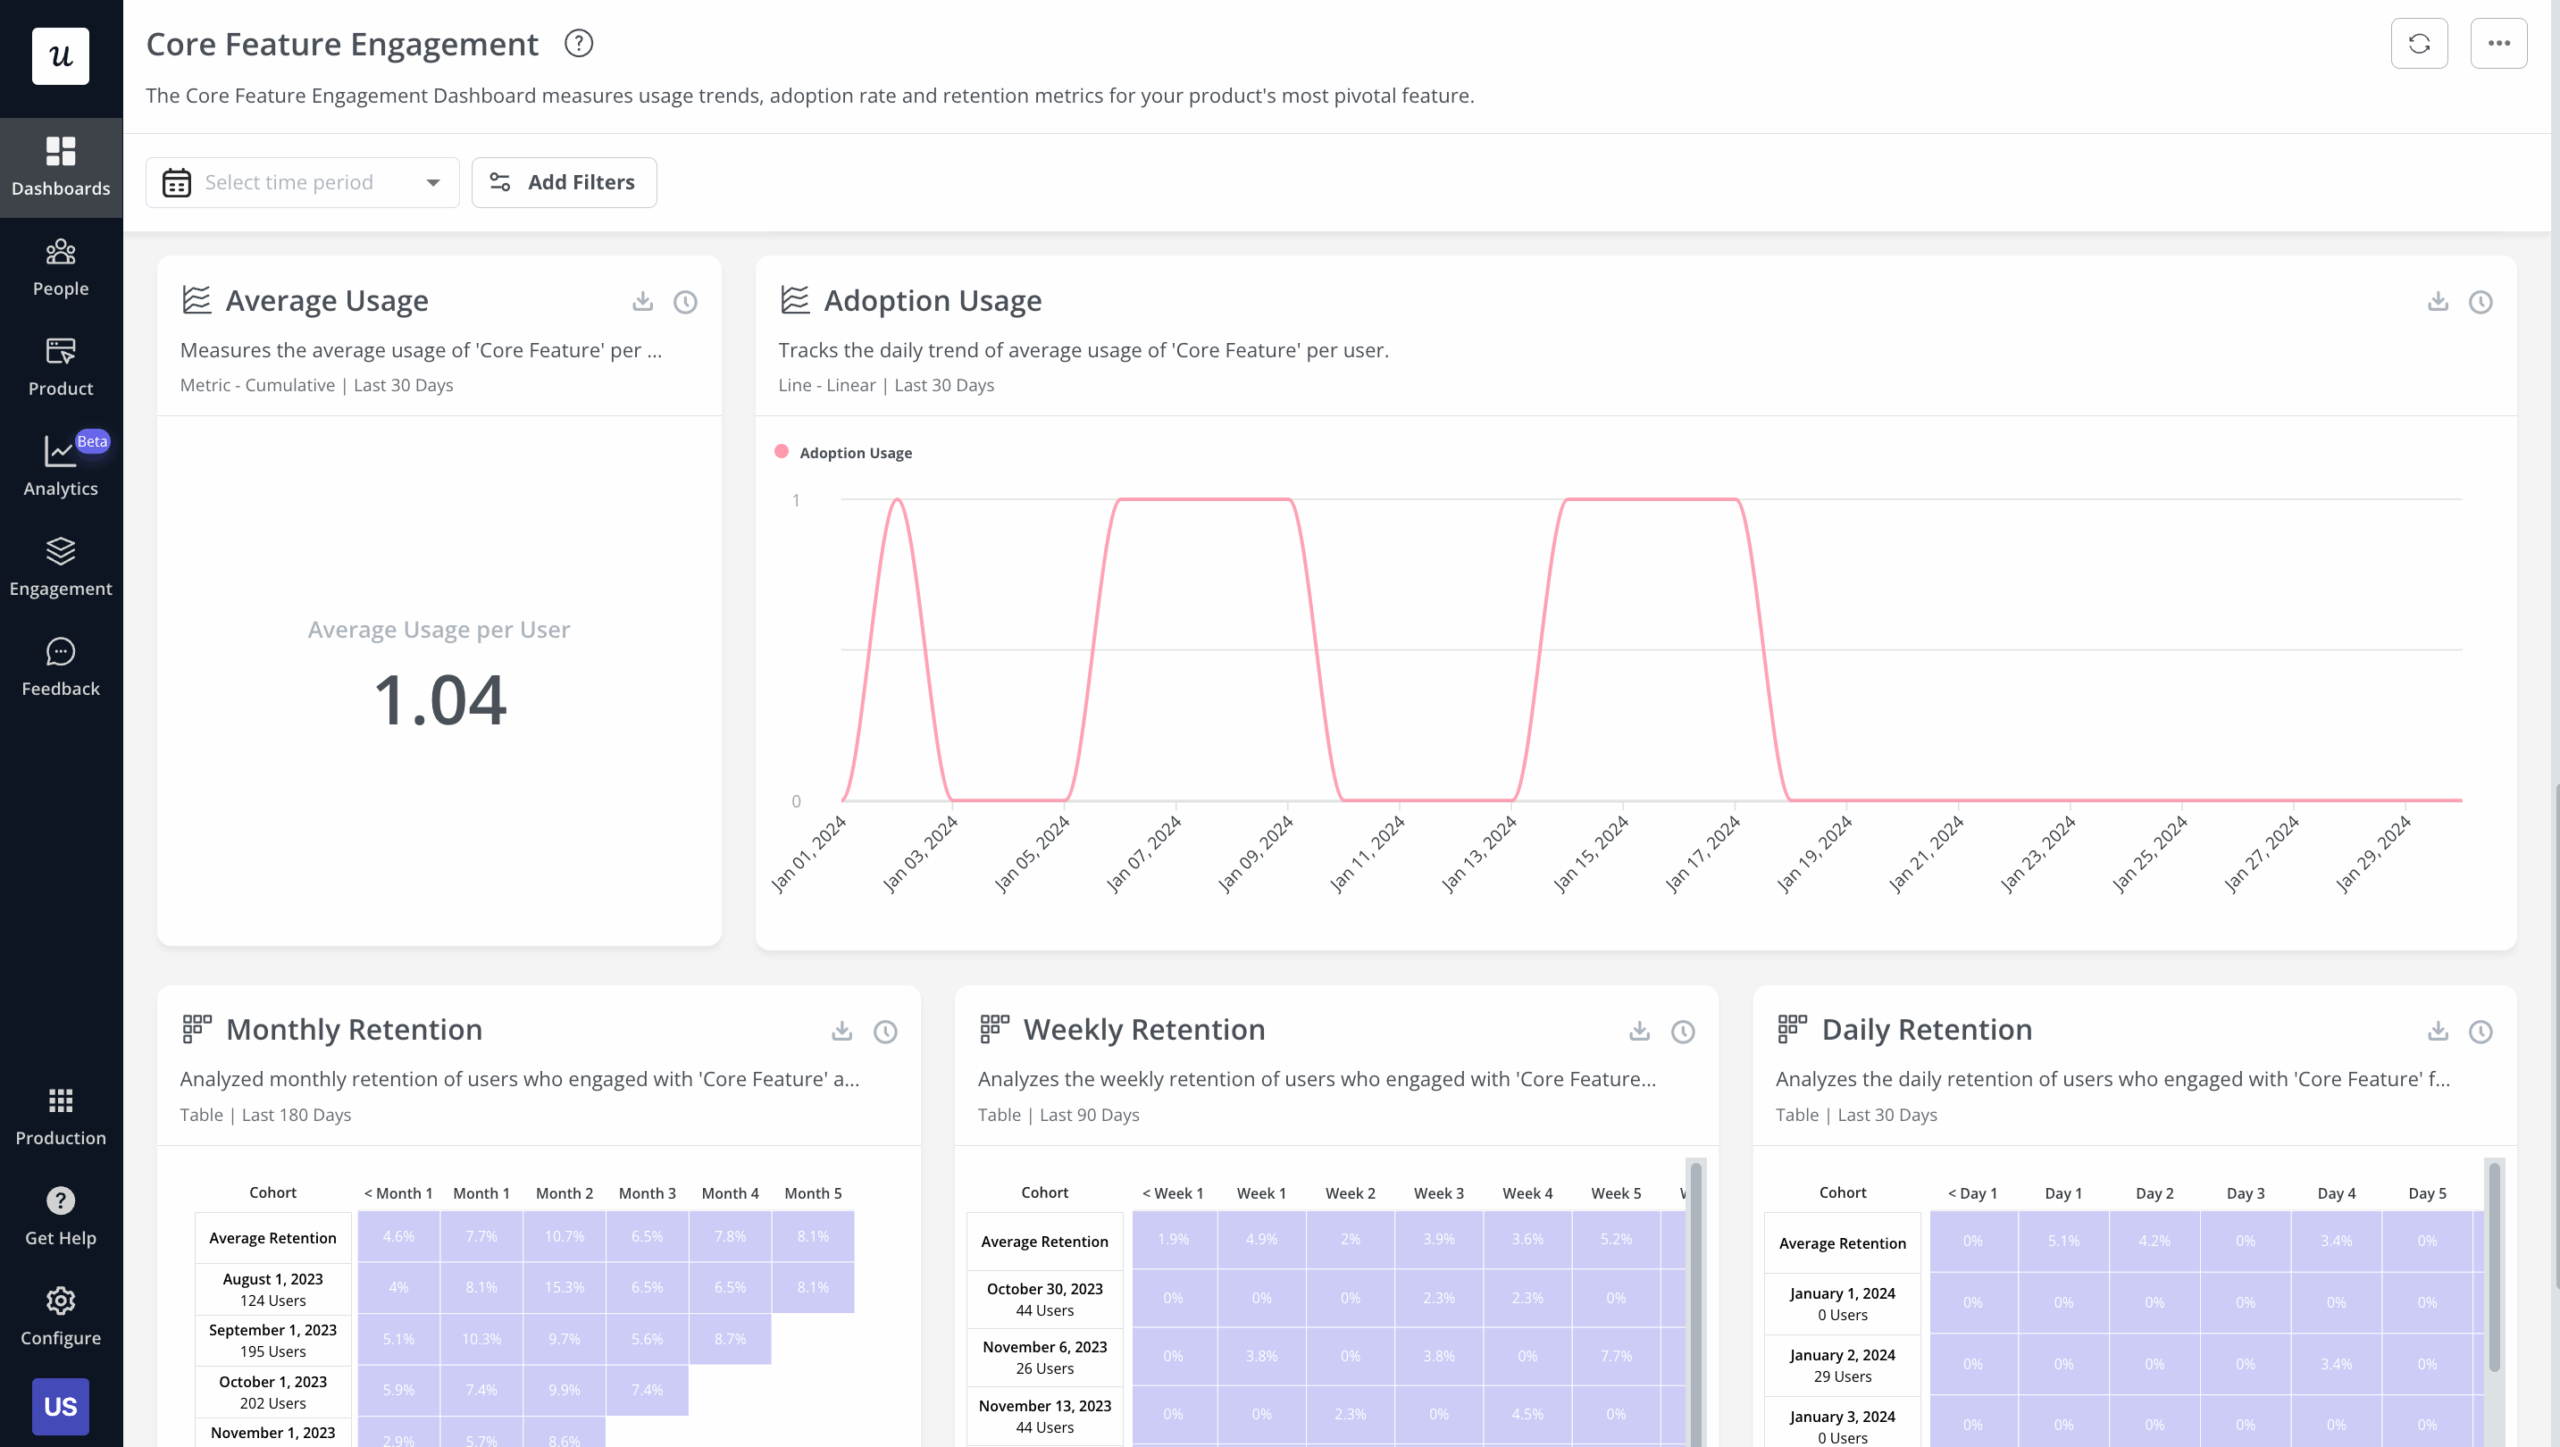Open the Feedback section
Image resolution: width=2560 pixels, height=1447 pixels.
point(60,665)
